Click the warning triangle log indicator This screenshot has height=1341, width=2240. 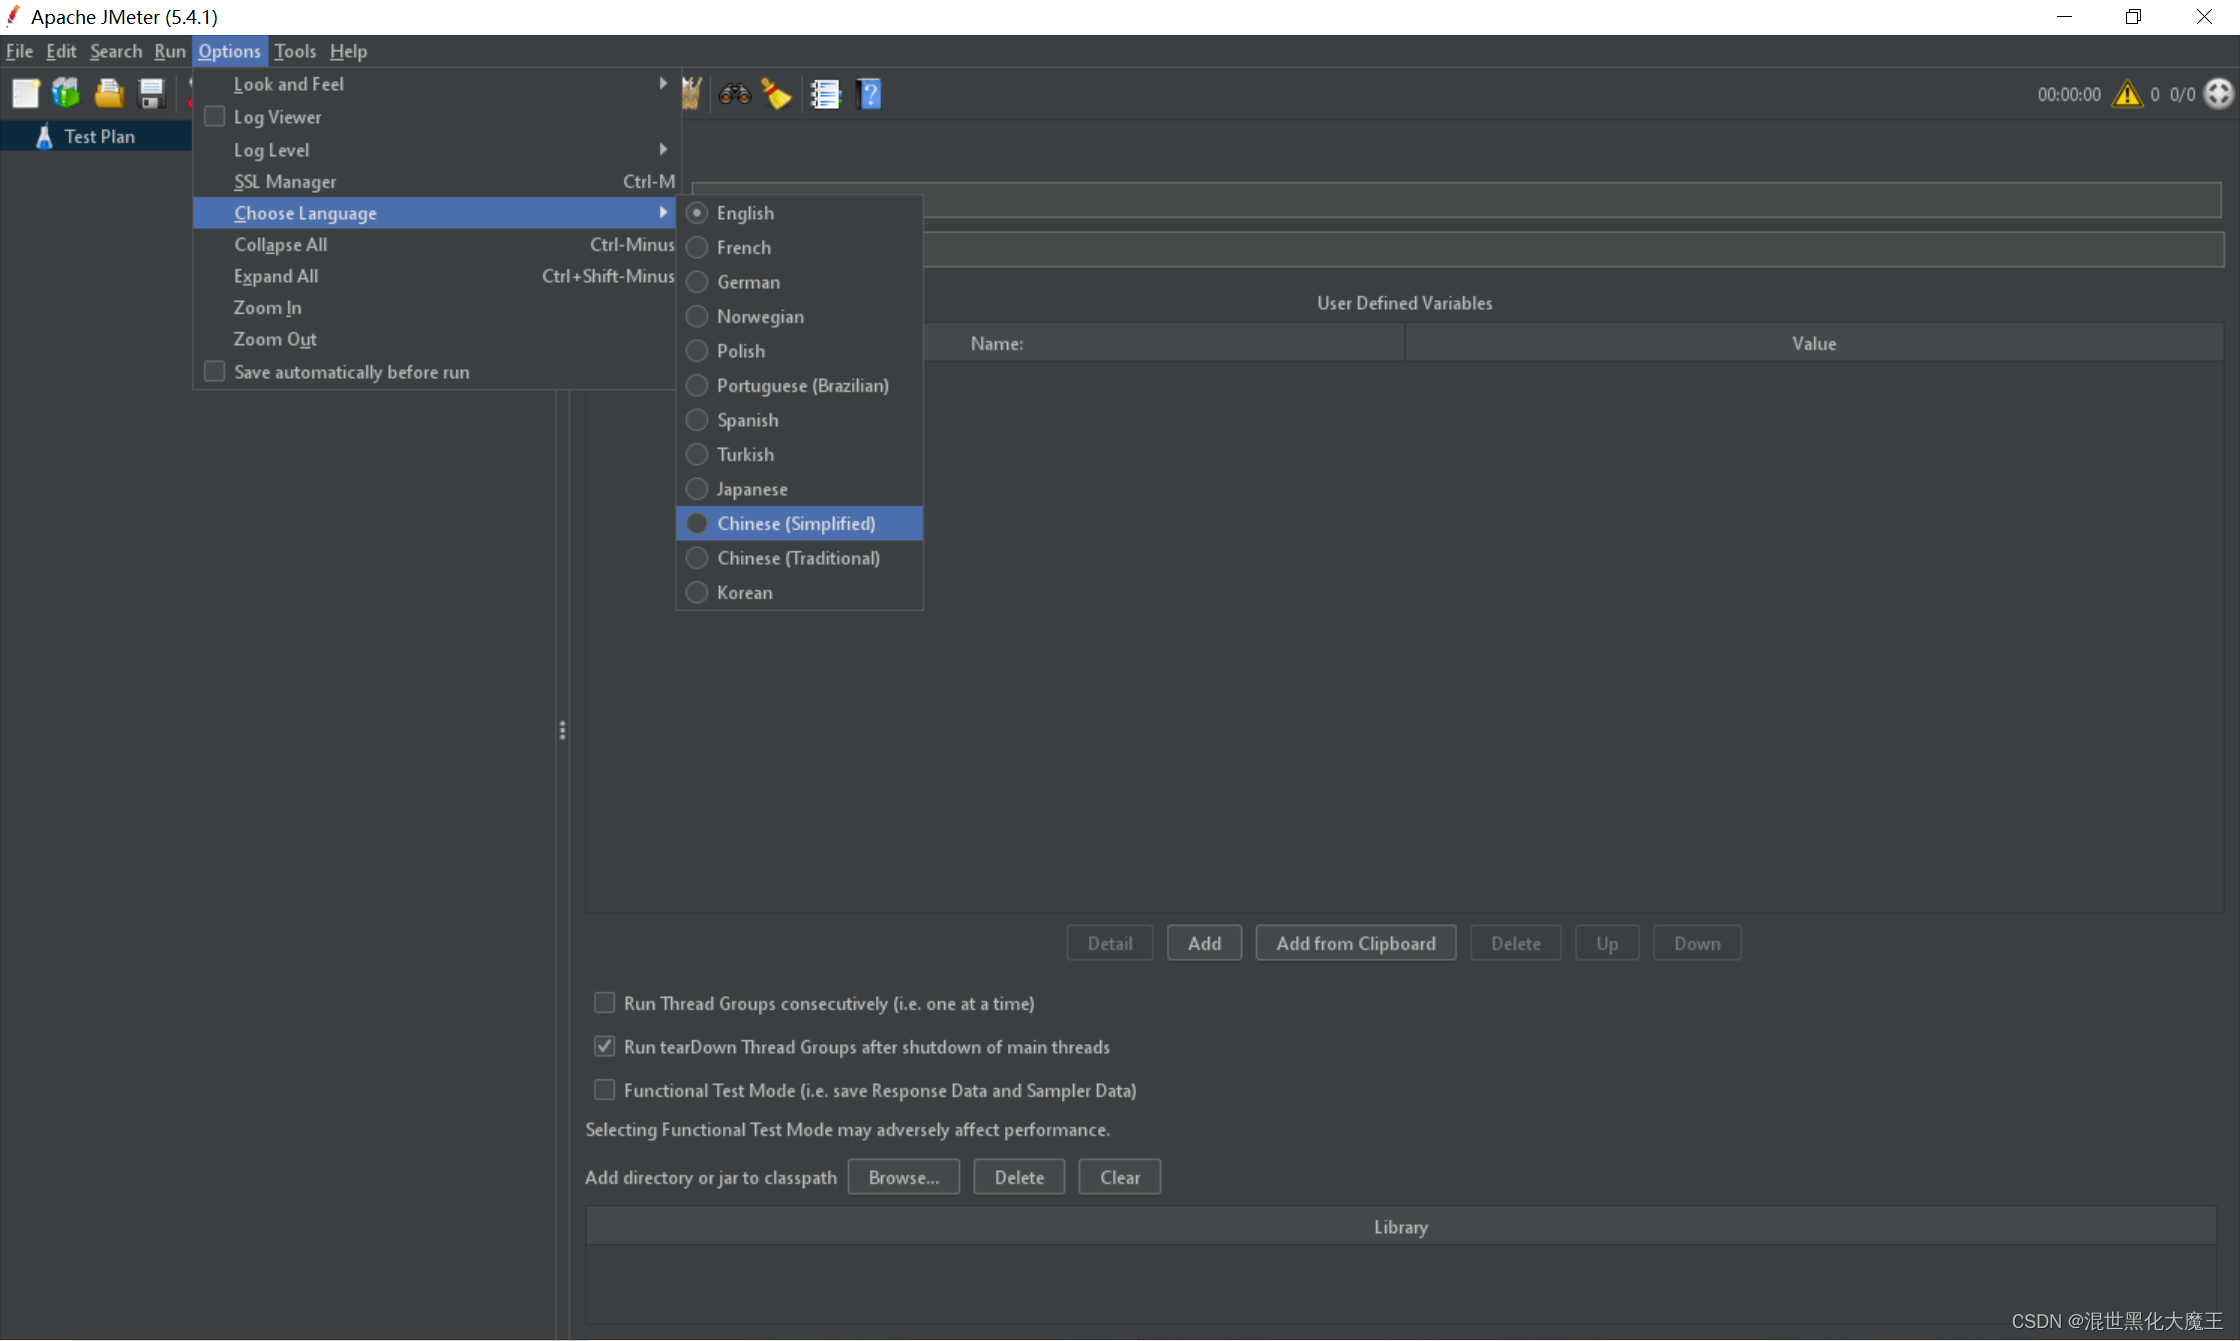coord(2127,94)
